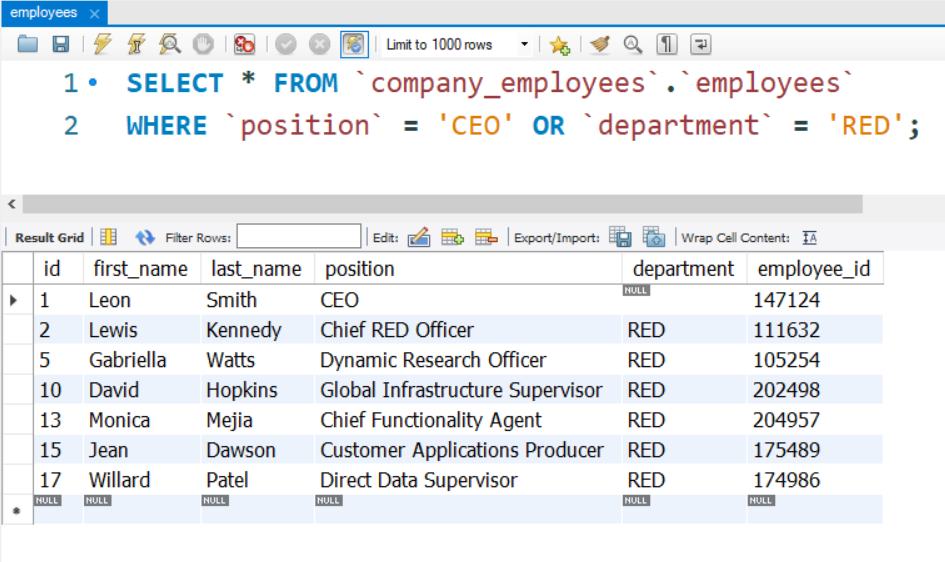Screen dimensions: 945x562
Task: Select the NULL department cell for Leon
Action: point(684,300)
